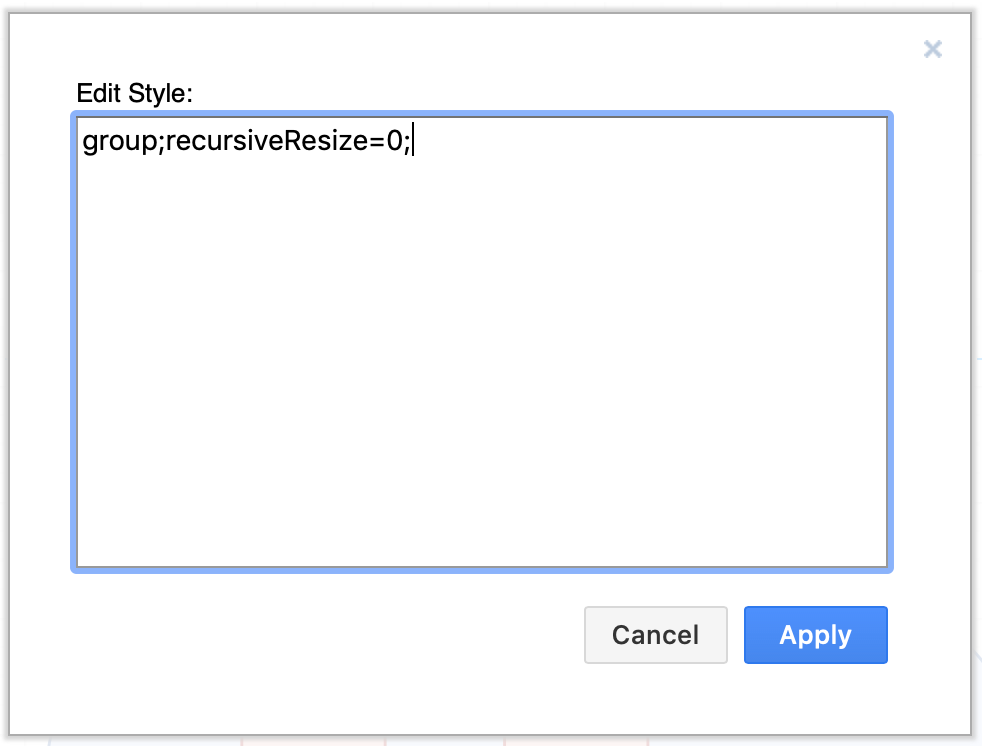Select the Edit Style label
This screenshot has width=982, height=746.
coord(133,92)
